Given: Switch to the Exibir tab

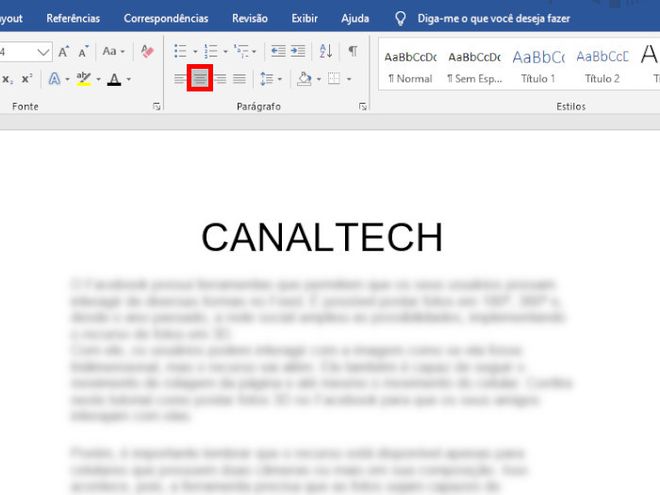Looking at the screenshot, I should pos(304,19).
